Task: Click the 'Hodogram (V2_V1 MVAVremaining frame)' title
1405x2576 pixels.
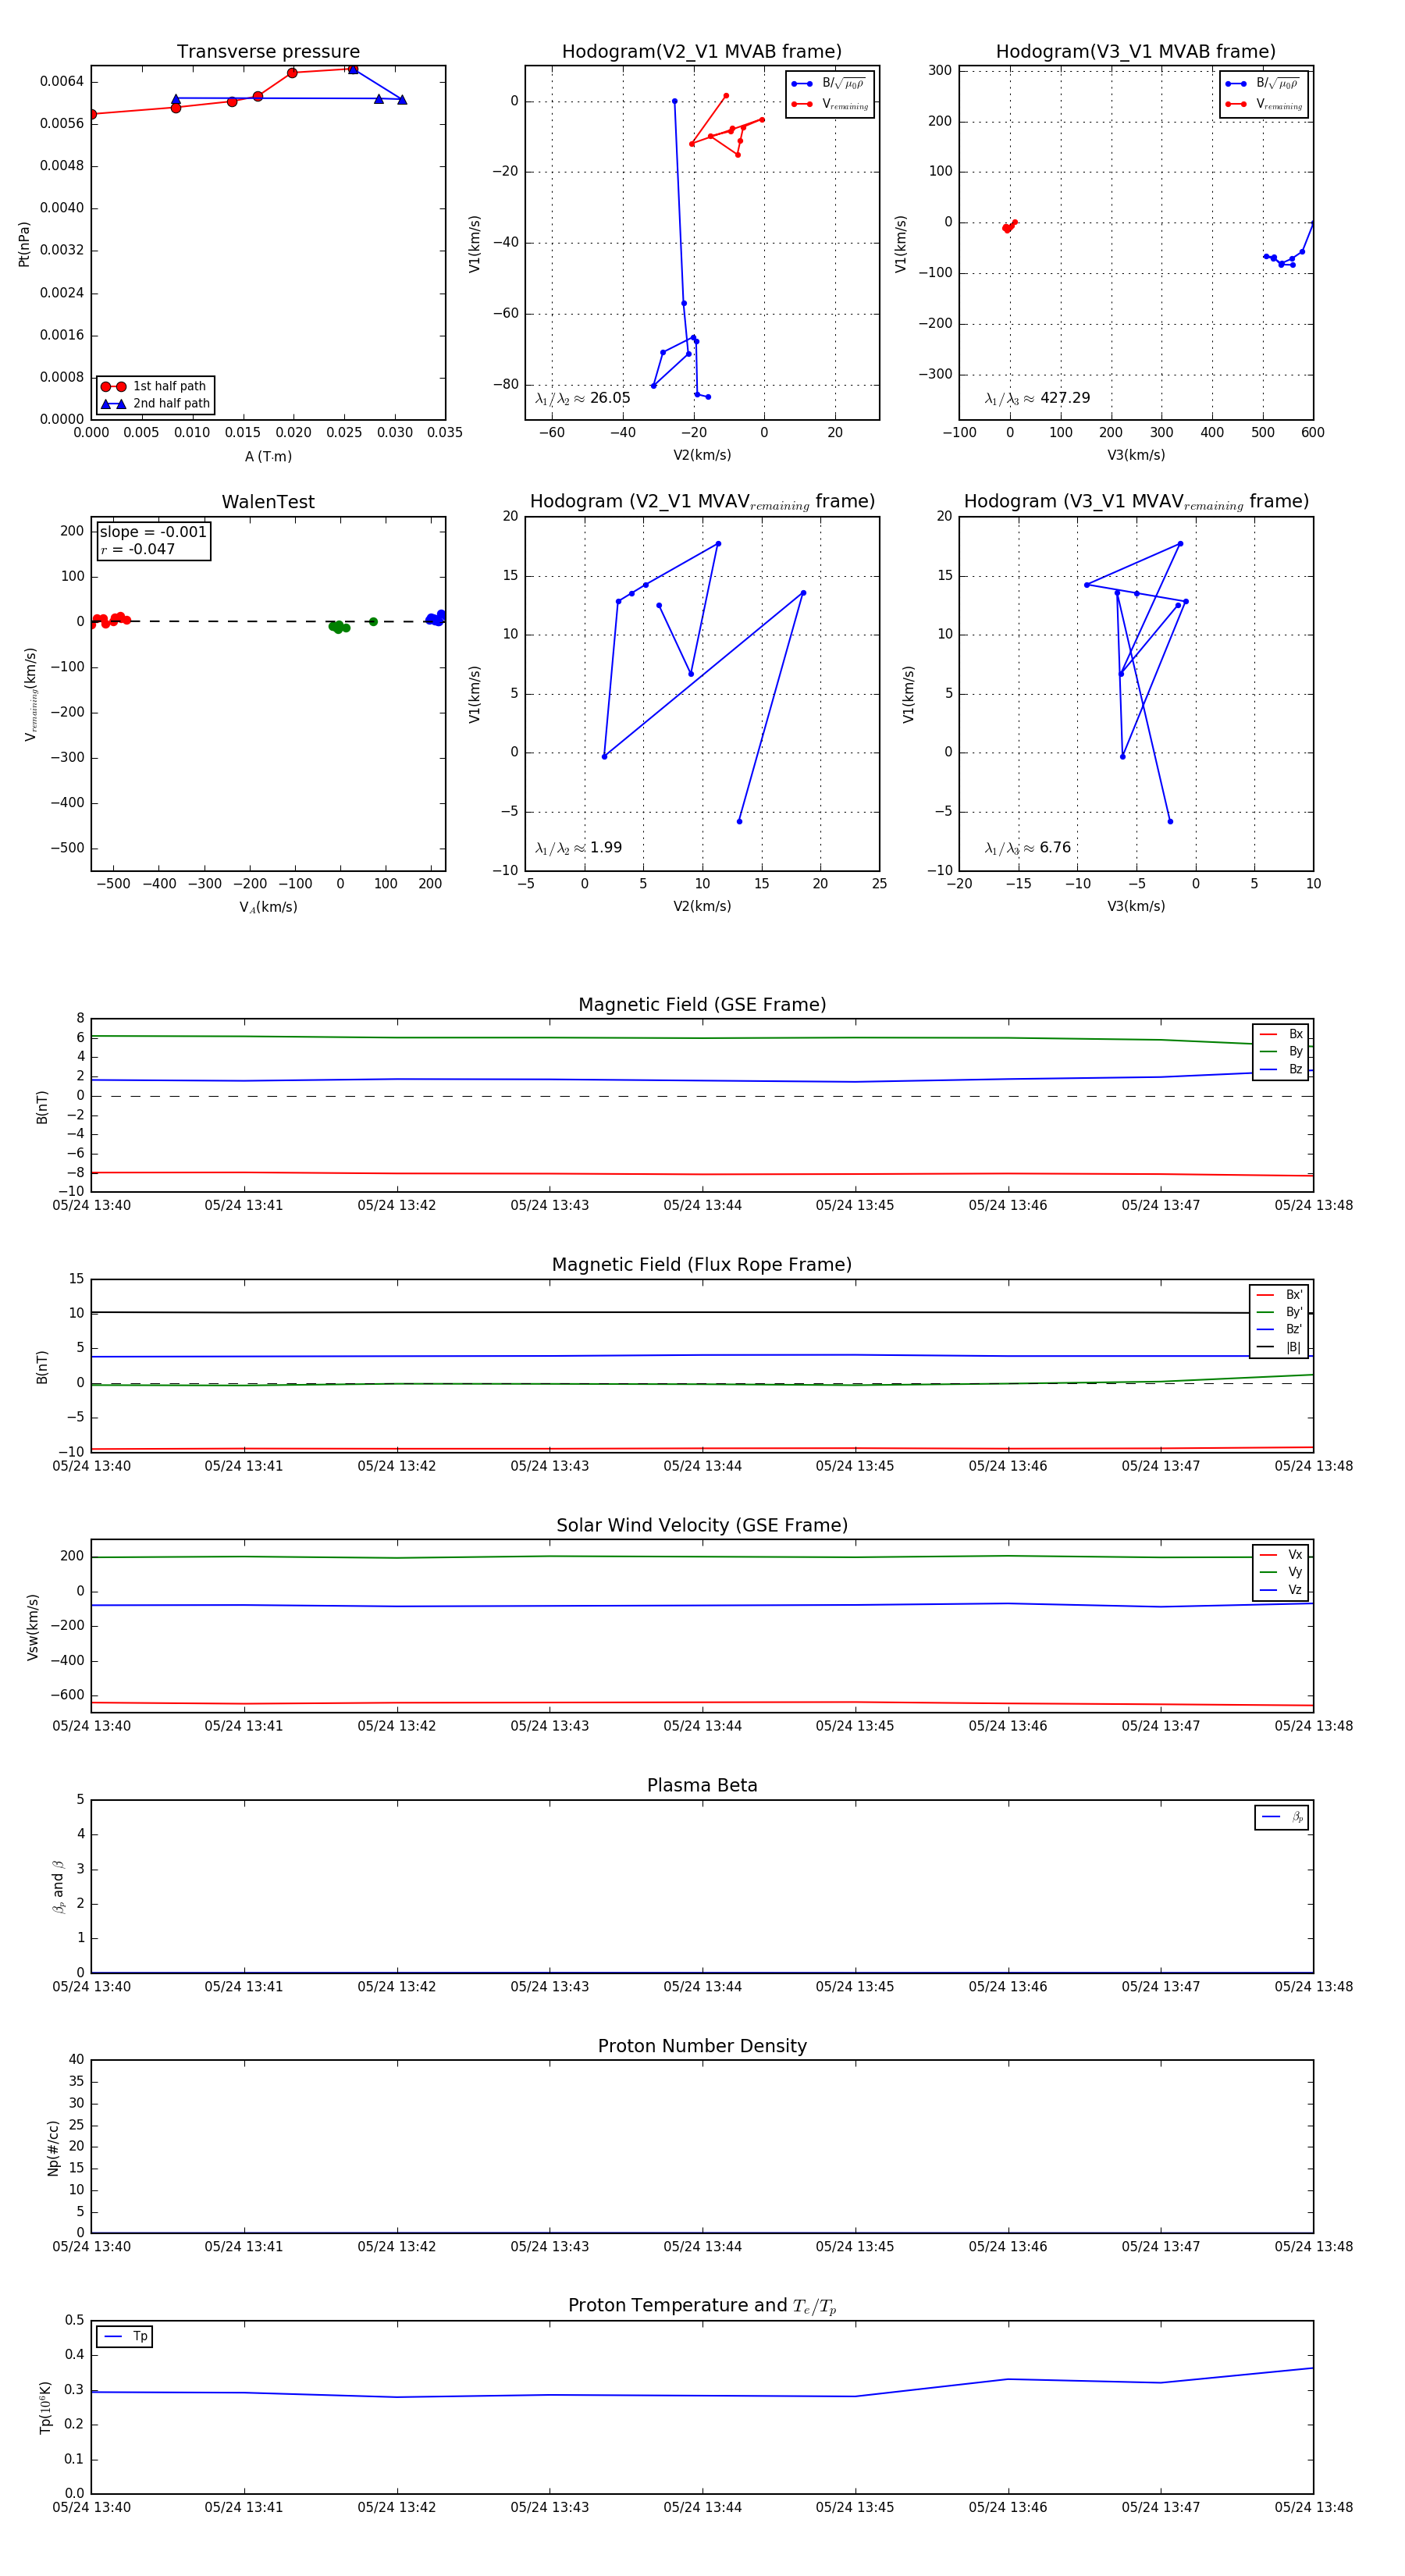Action: click(x=702, y=502)
